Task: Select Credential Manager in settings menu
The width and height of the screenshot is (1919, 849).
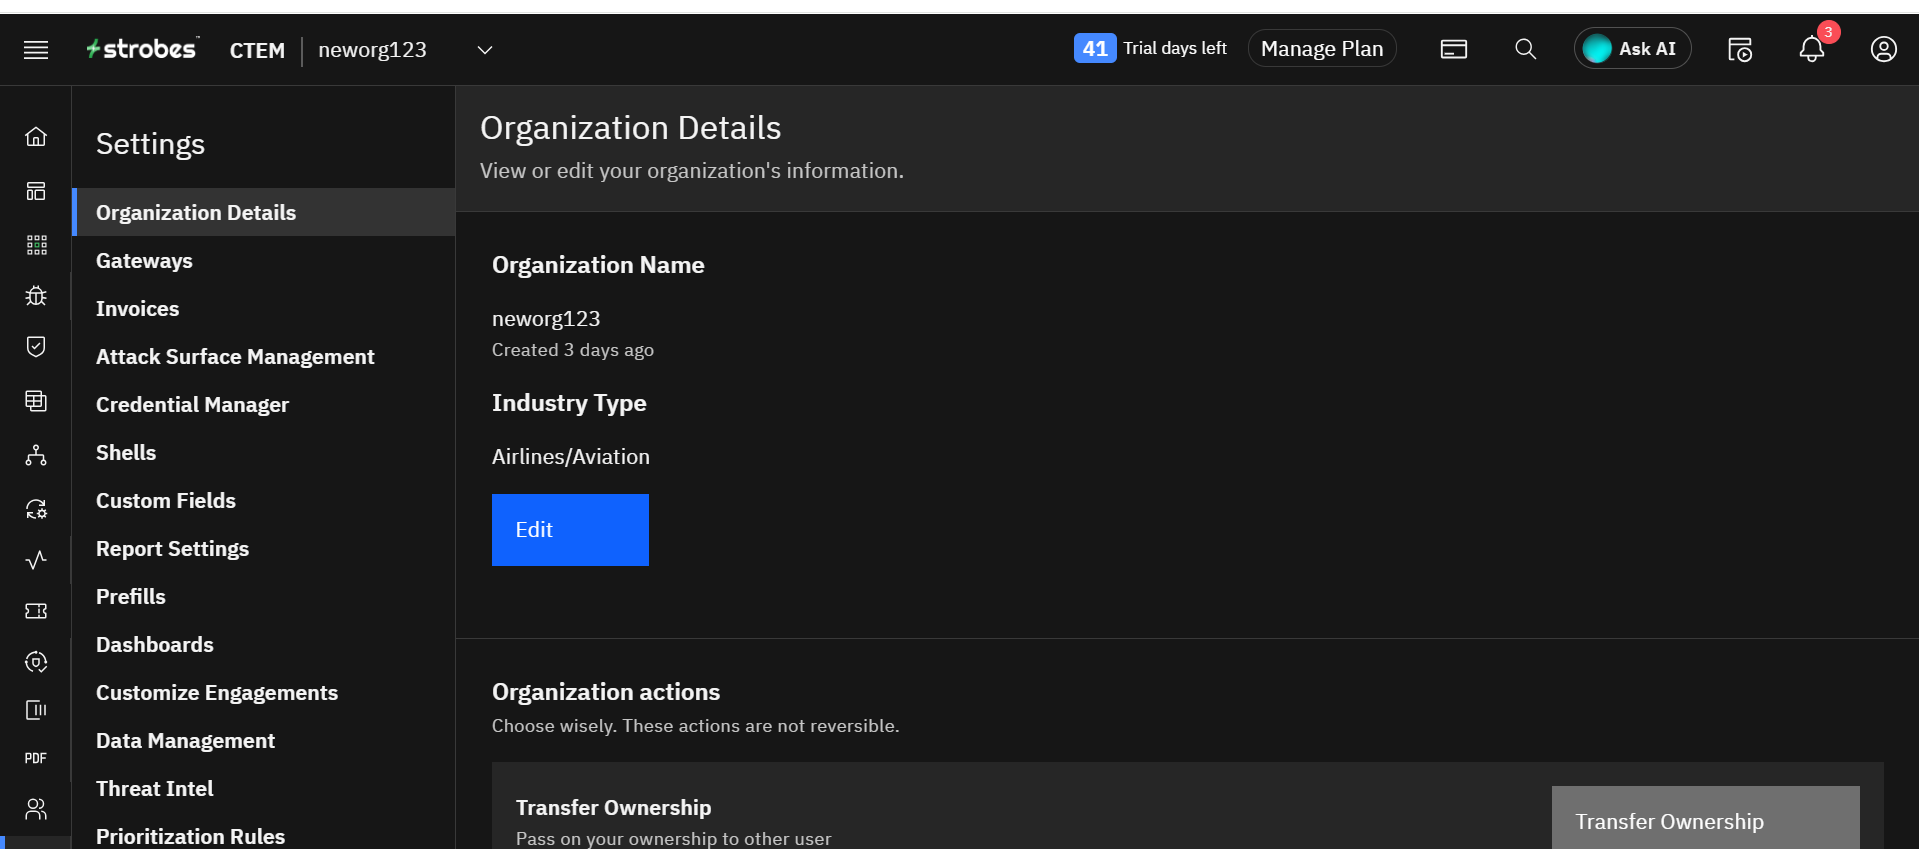Action: [192, 405]
